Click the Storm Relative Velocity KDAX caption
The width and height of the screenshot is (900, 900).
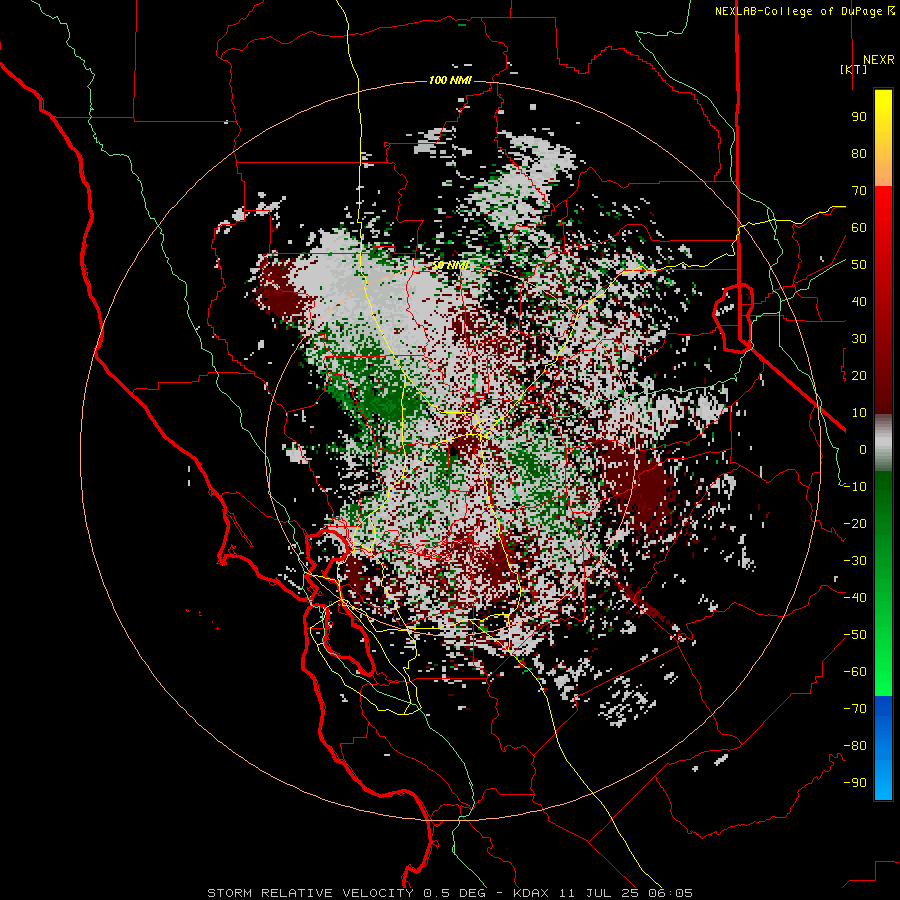(450, 893)
